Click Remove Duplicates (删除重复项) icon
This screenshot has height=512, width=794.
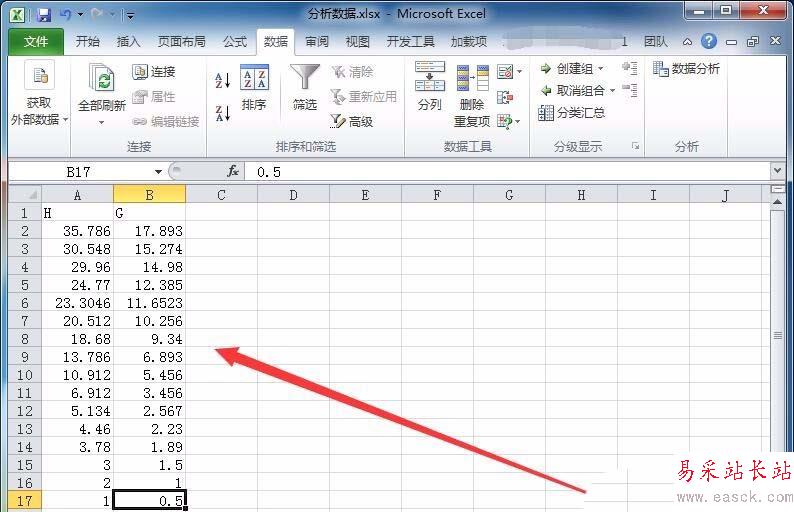(472, 78)
